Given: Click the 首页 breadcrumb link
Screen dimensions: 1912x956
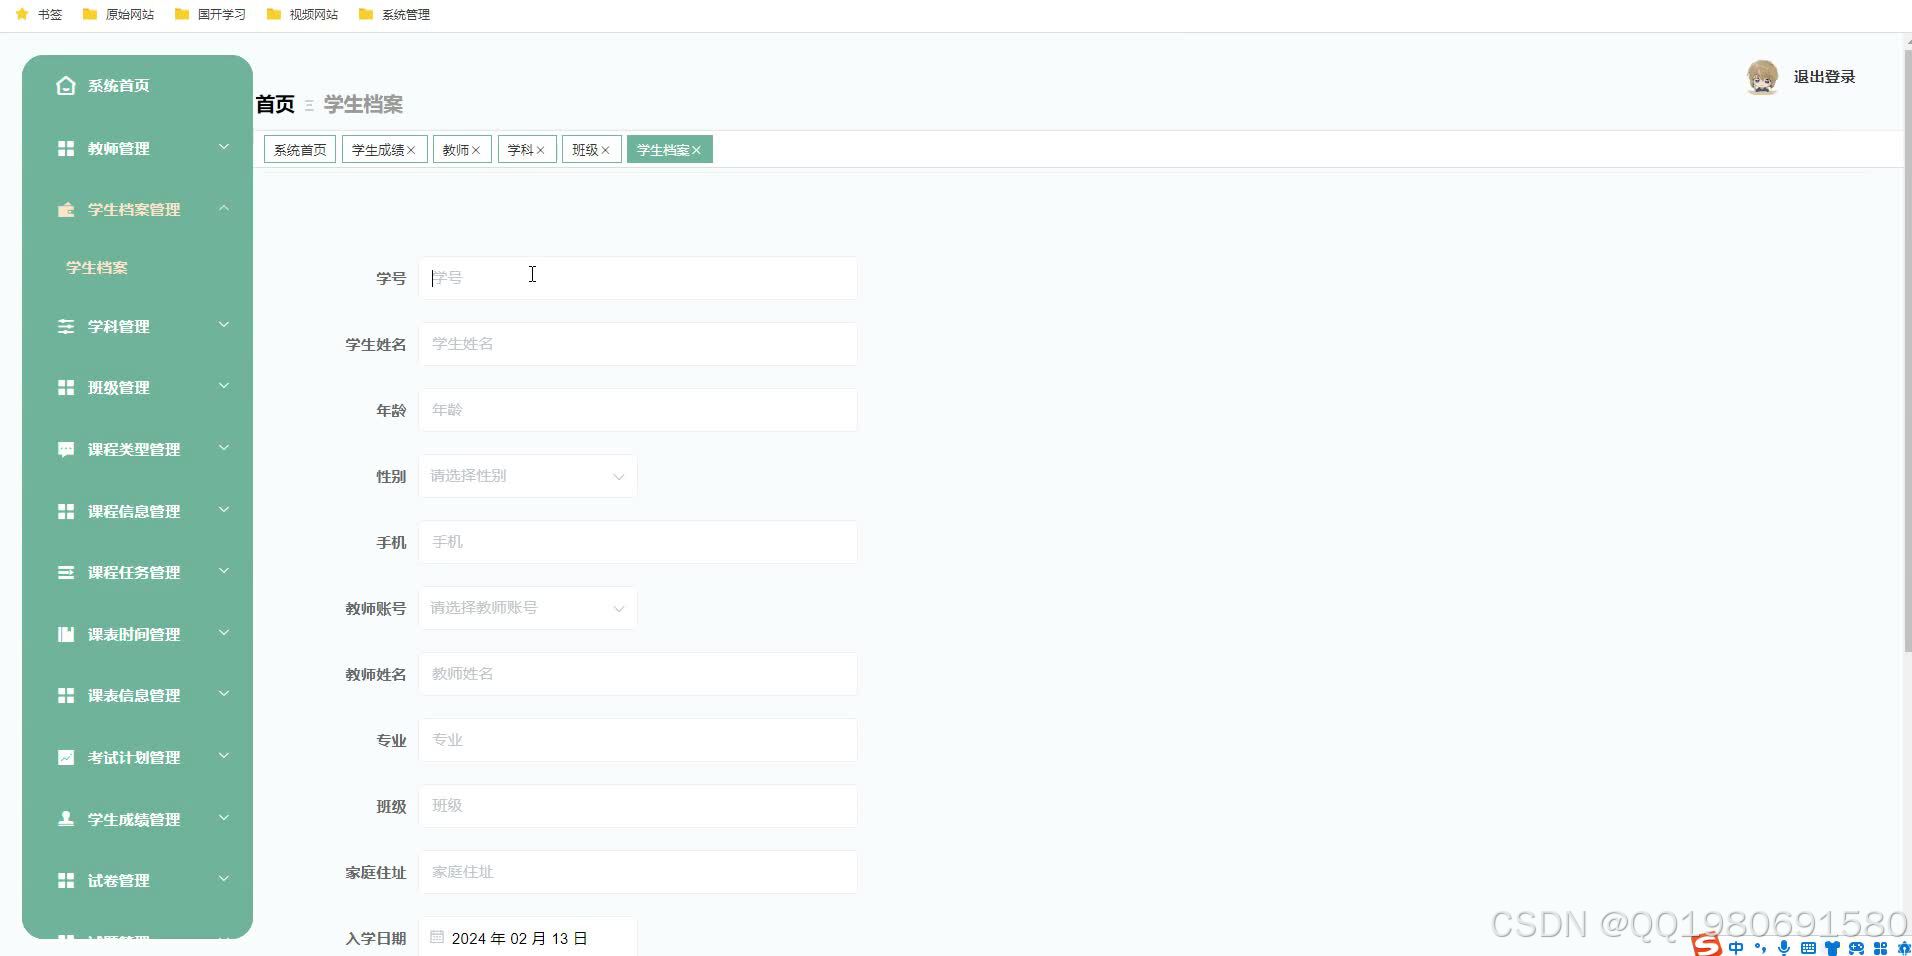Looking at the screenshot, I should point(275,104).
